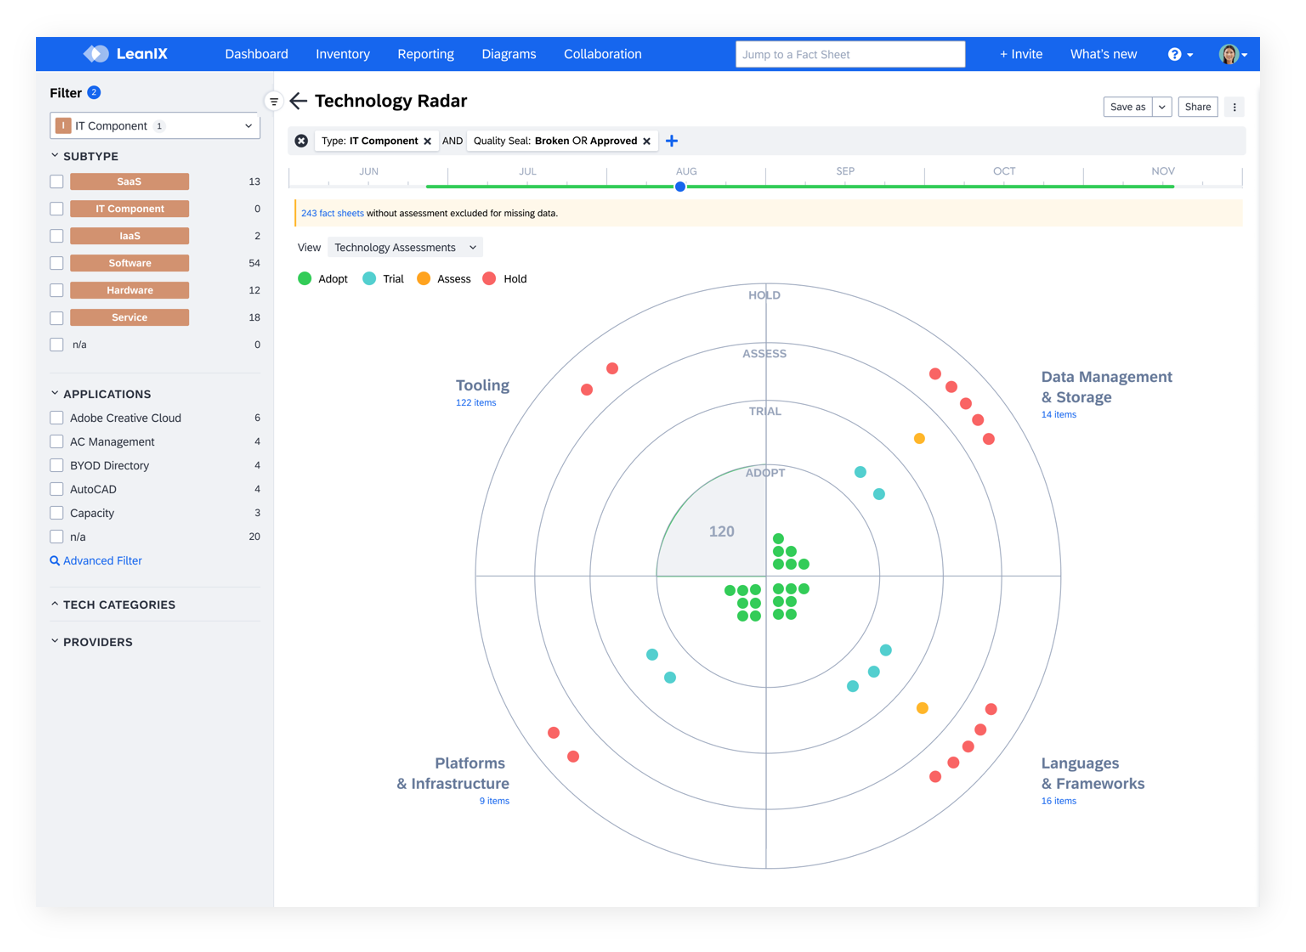Click the filter count badge showing 2
This screenshot has width=1306, height=952.
(94, 93)
